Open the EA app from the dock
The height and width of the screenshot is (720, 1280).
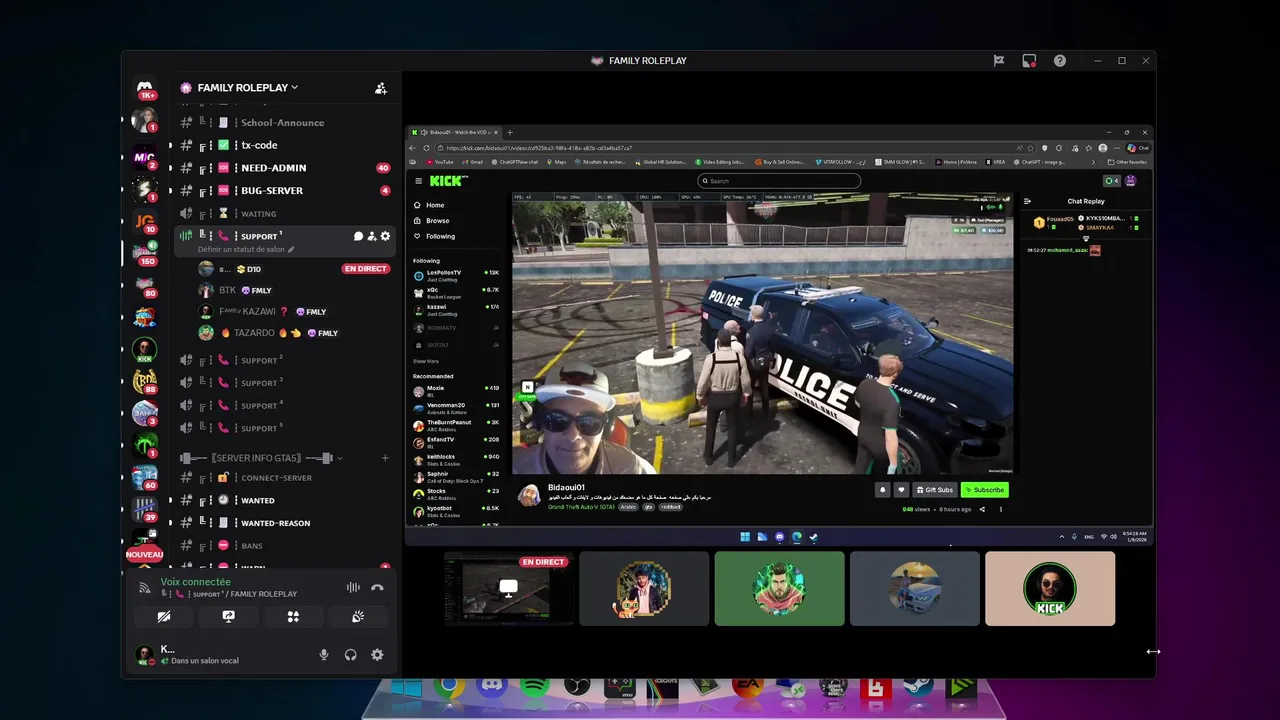coord(748,687)
